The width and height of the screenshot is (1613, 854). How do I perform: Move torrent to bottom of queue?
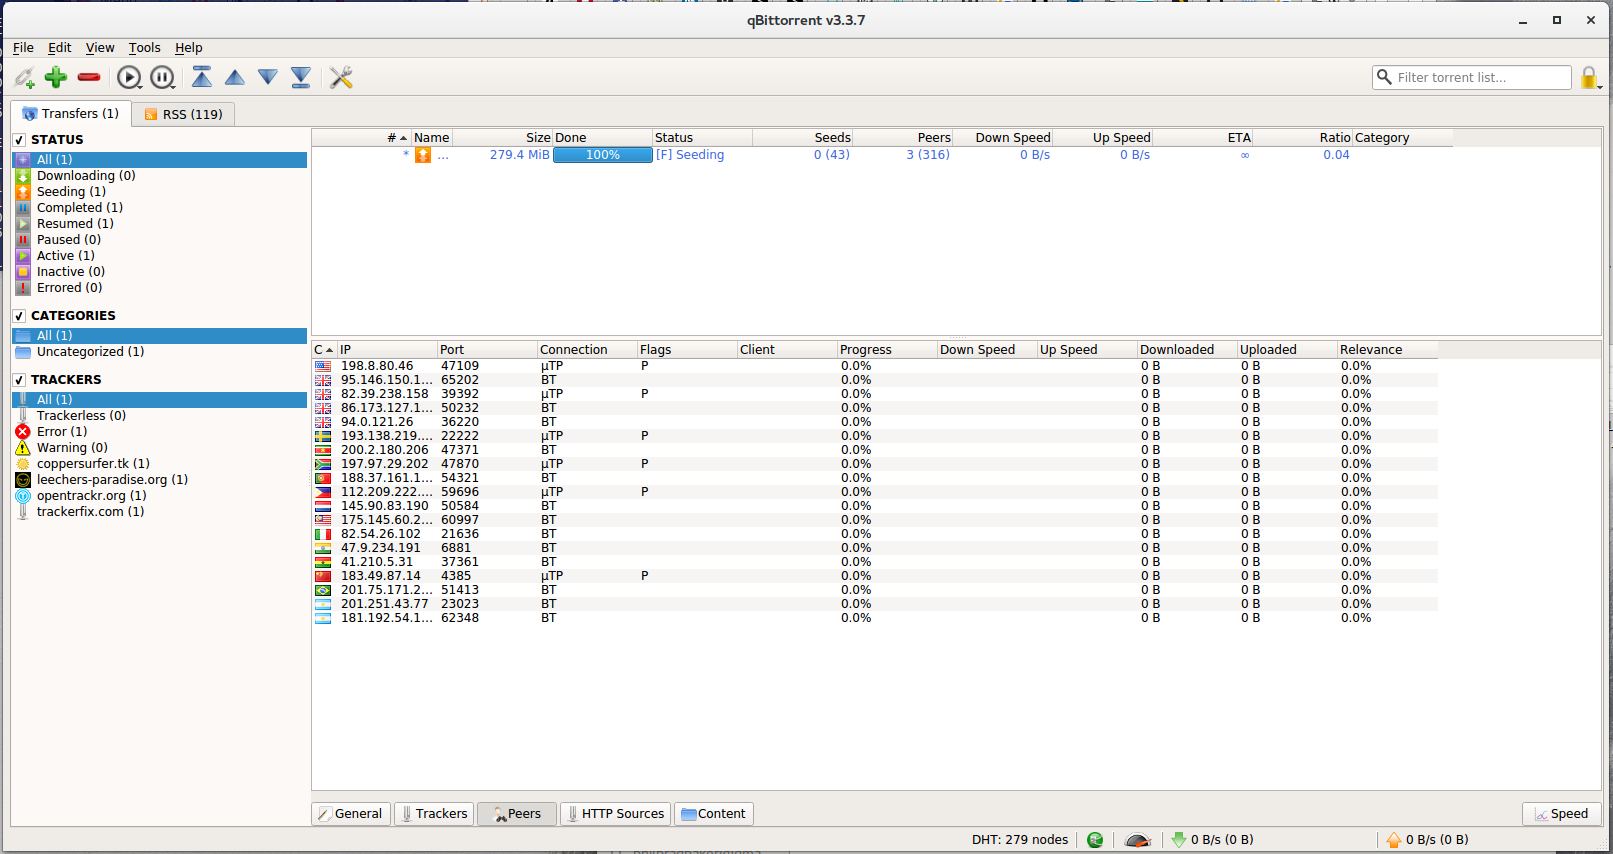301,77
